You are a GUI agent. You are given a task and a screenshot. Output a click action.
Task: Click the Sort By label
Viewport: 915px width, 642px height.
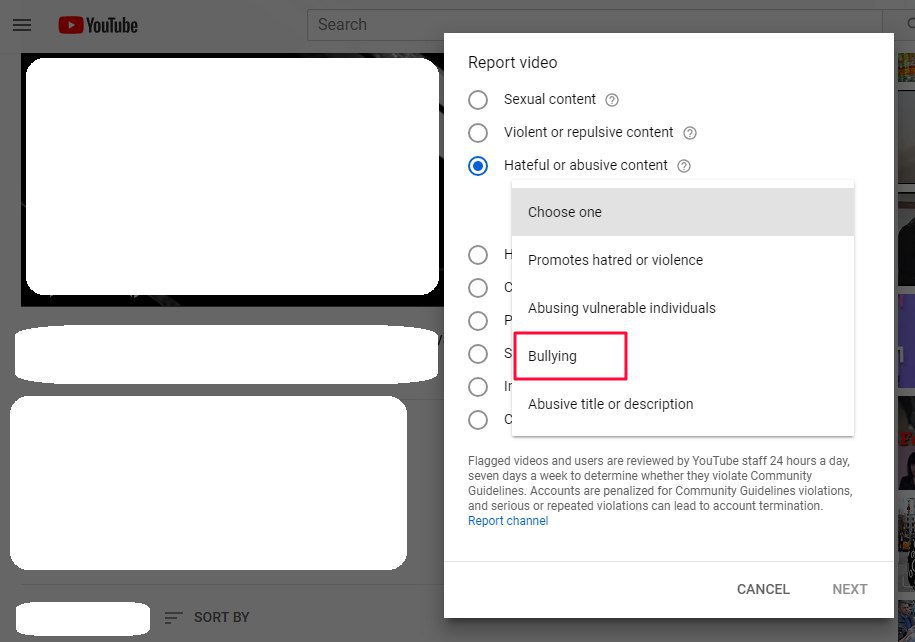coord(221,617)
